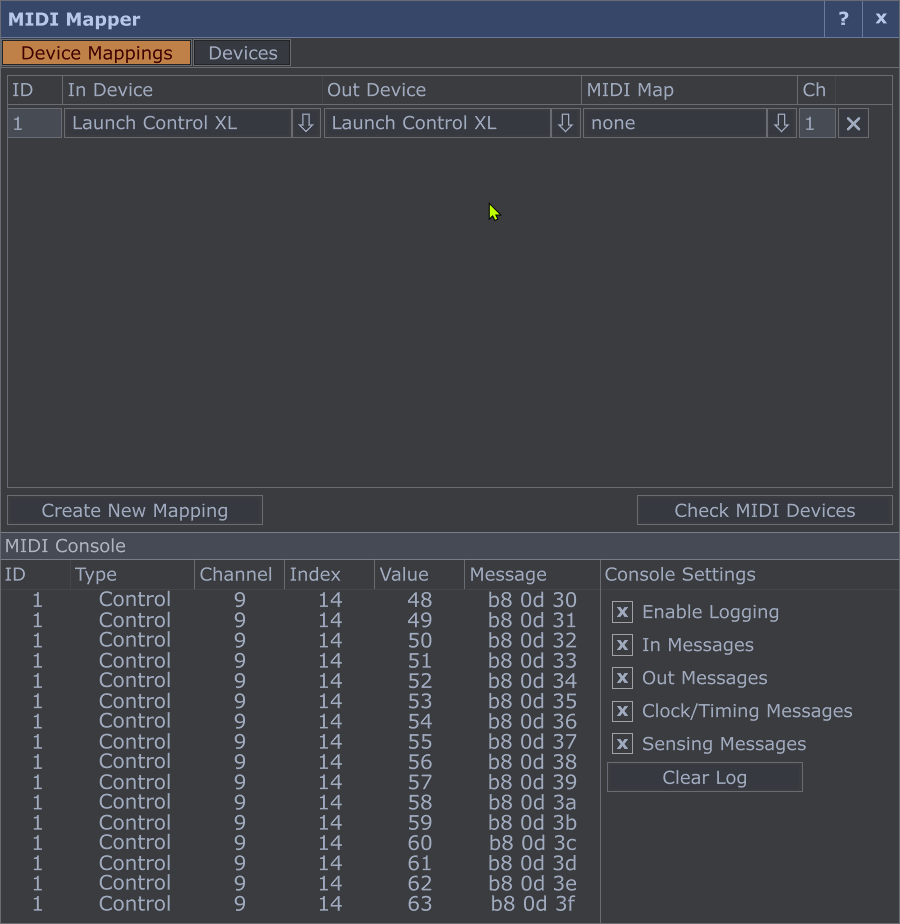
Task: Delete mapping row with the X icon
Action: (x=853, y=124)
